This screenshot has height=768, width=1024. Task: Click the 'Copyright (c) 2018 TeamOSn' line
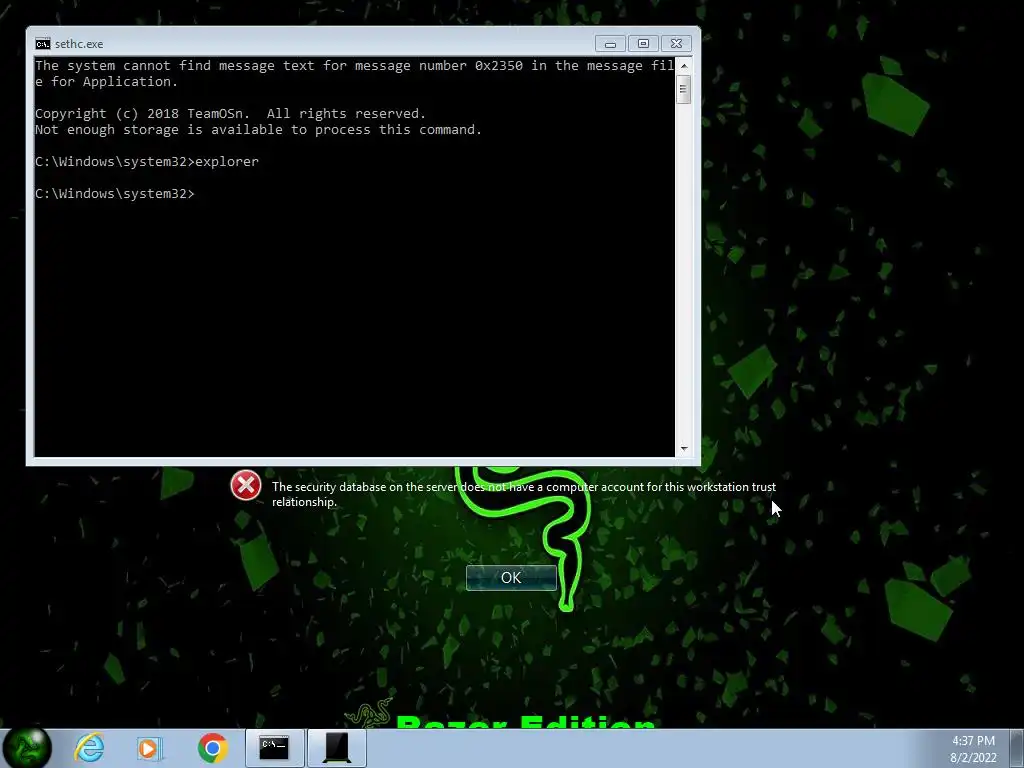click(230, 114)
